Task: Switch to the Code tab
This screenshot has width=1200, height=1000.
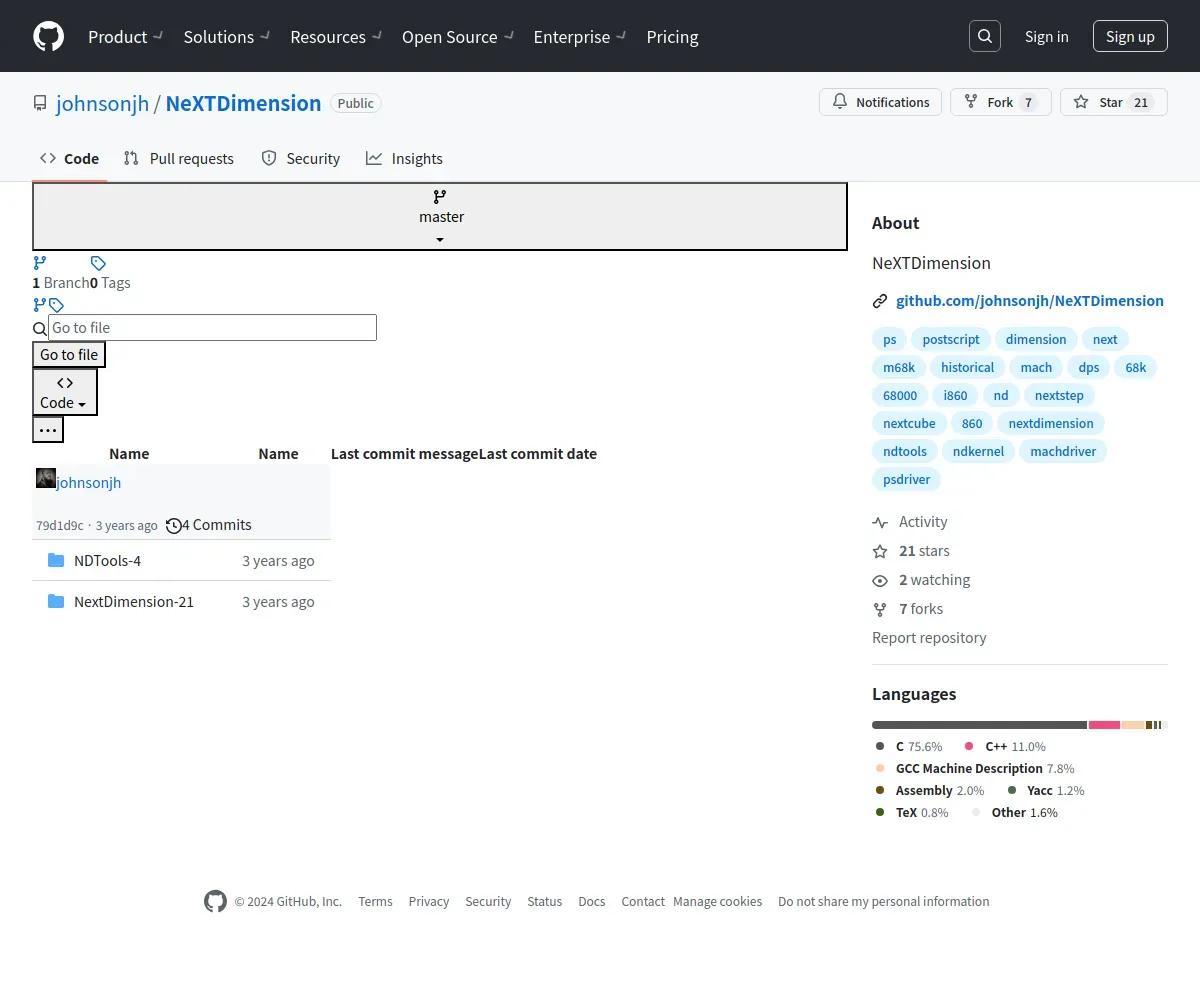Action: pos(70,158)
